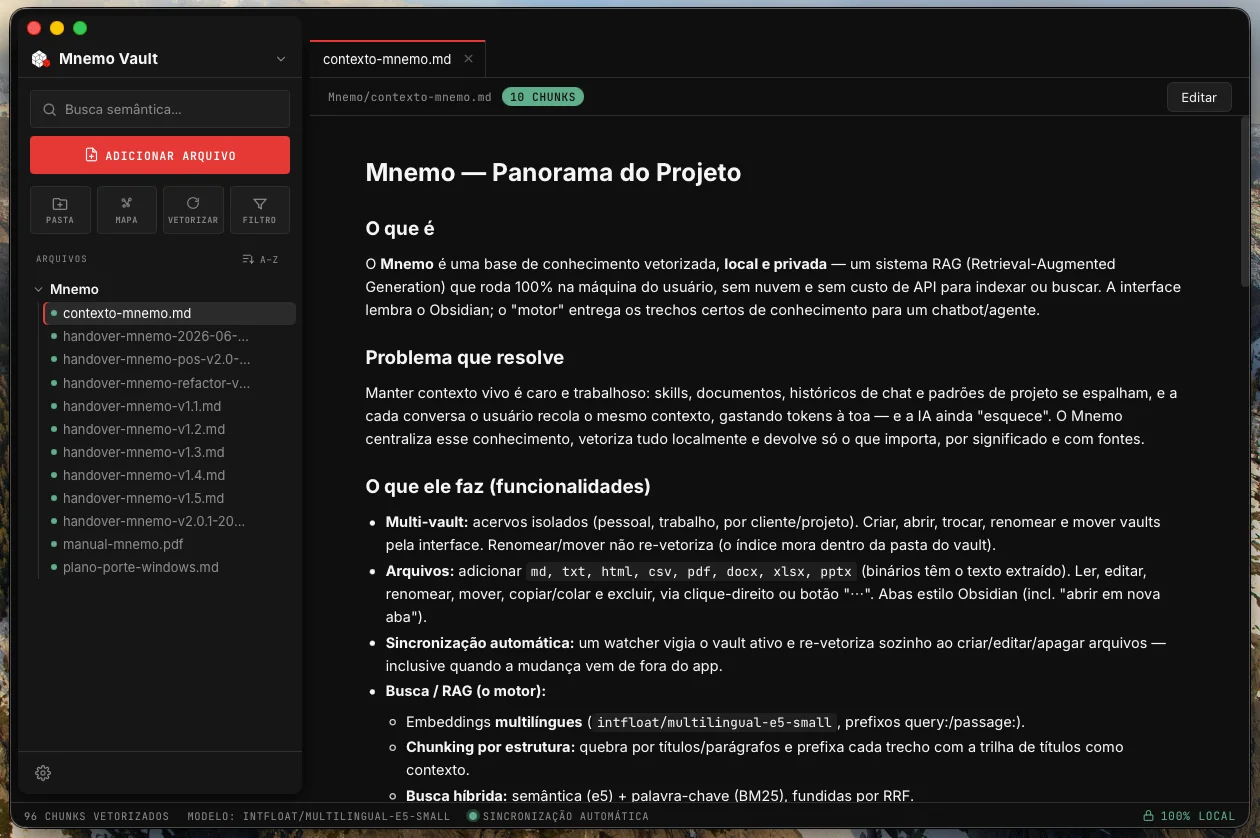This screenshot has width=1260, height=838.
Task: Click the Mnemo — Panorama do Projeto heading
Action: (x=553, y=172)
